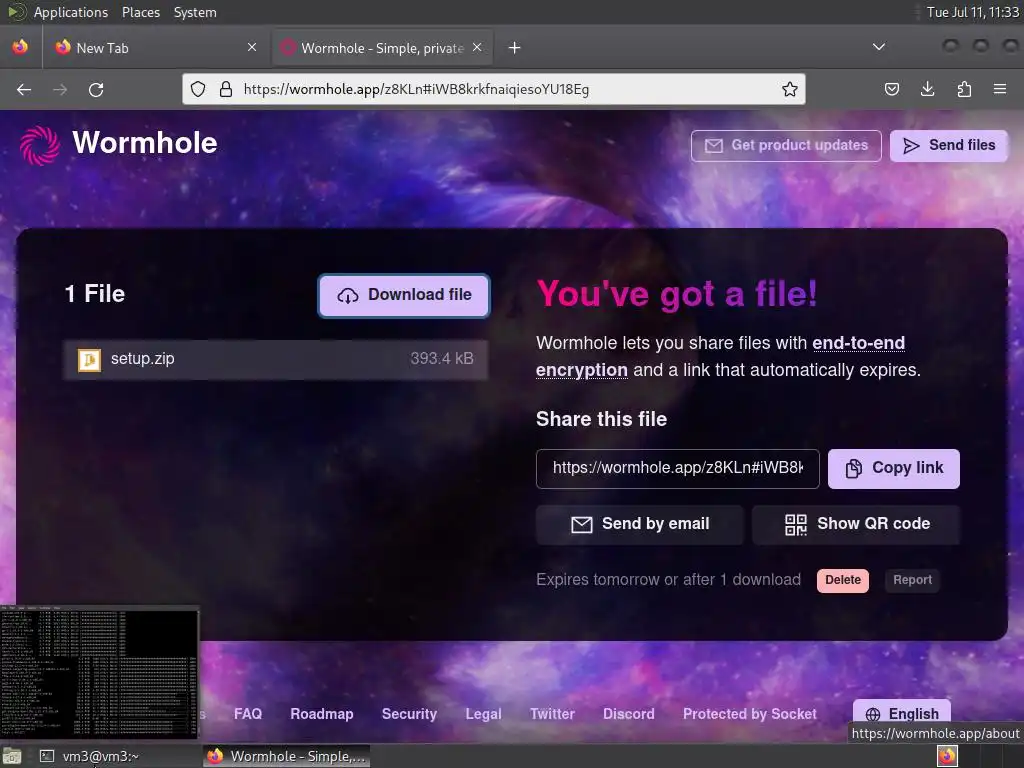Copy the share link with Copy link
Screen dimensions: 1024x768
(894, 468)
